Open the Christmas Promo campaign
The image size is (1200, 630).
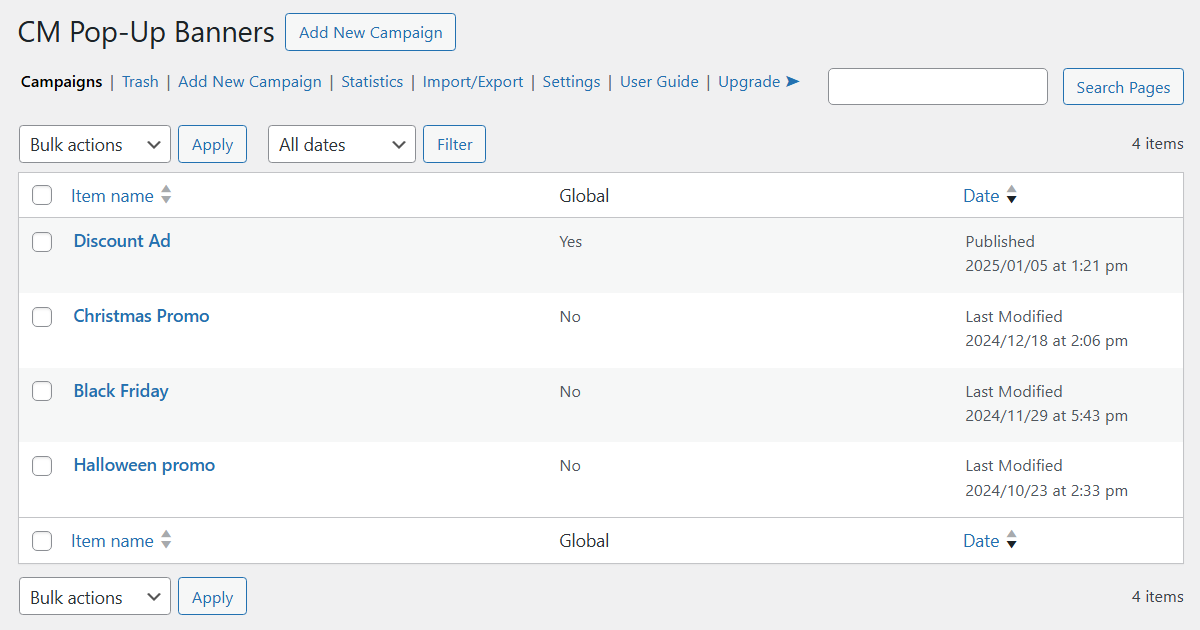point(141,316)
